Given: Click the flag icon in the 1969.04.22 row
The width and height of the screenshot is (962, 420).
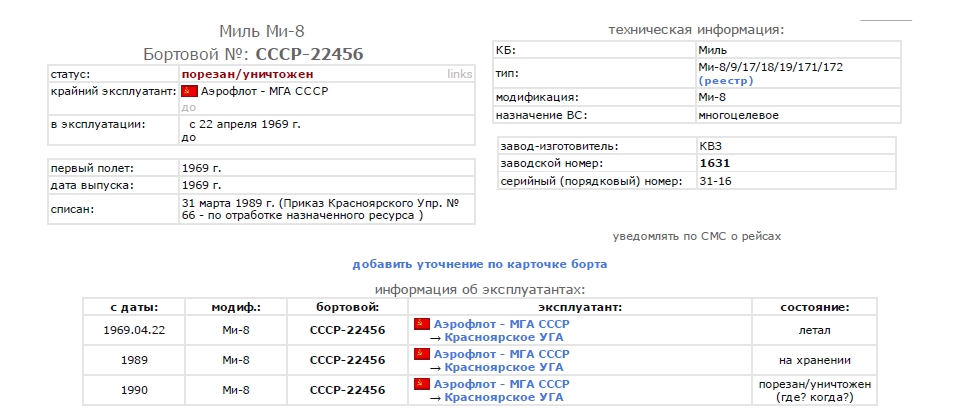Looking at the screenshot, I should pyautogui.click(x=421, y=325).
